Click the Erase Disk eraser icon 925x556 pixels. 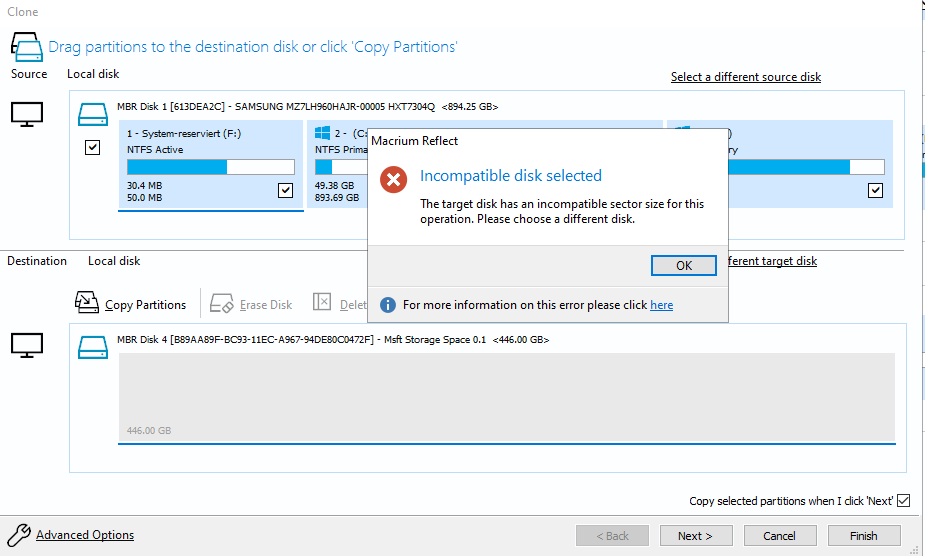click(222, 303)
